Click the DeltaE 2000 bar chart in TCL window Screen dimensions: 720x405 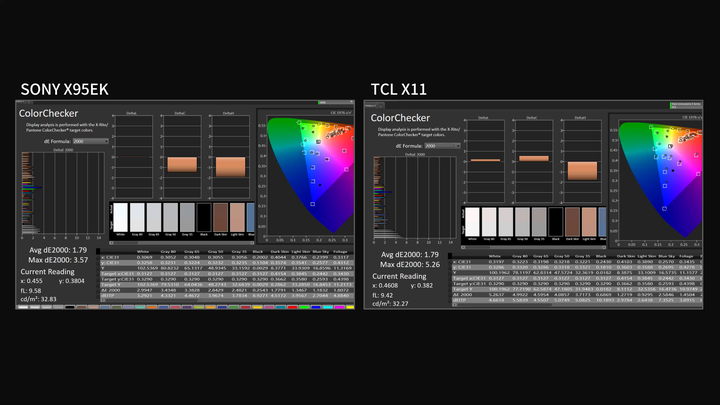pos(415,197)
